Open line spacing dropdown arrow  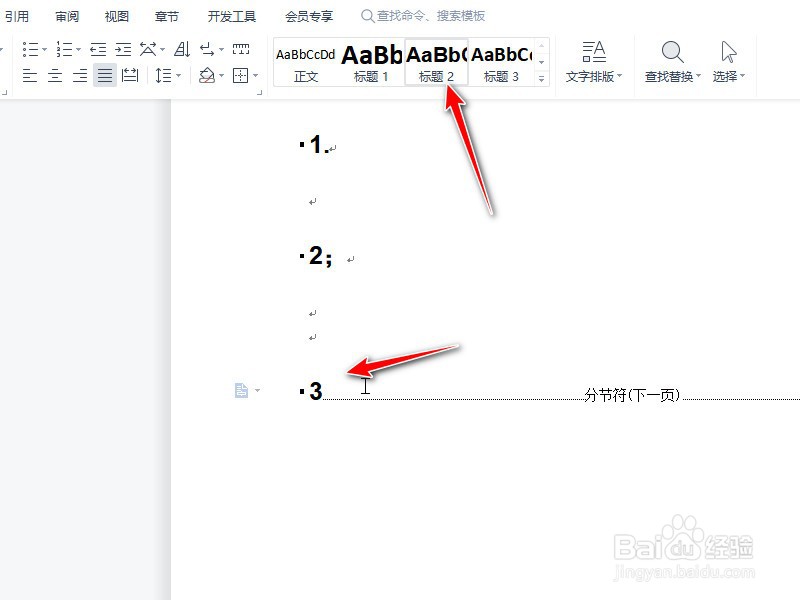[178, 76]
